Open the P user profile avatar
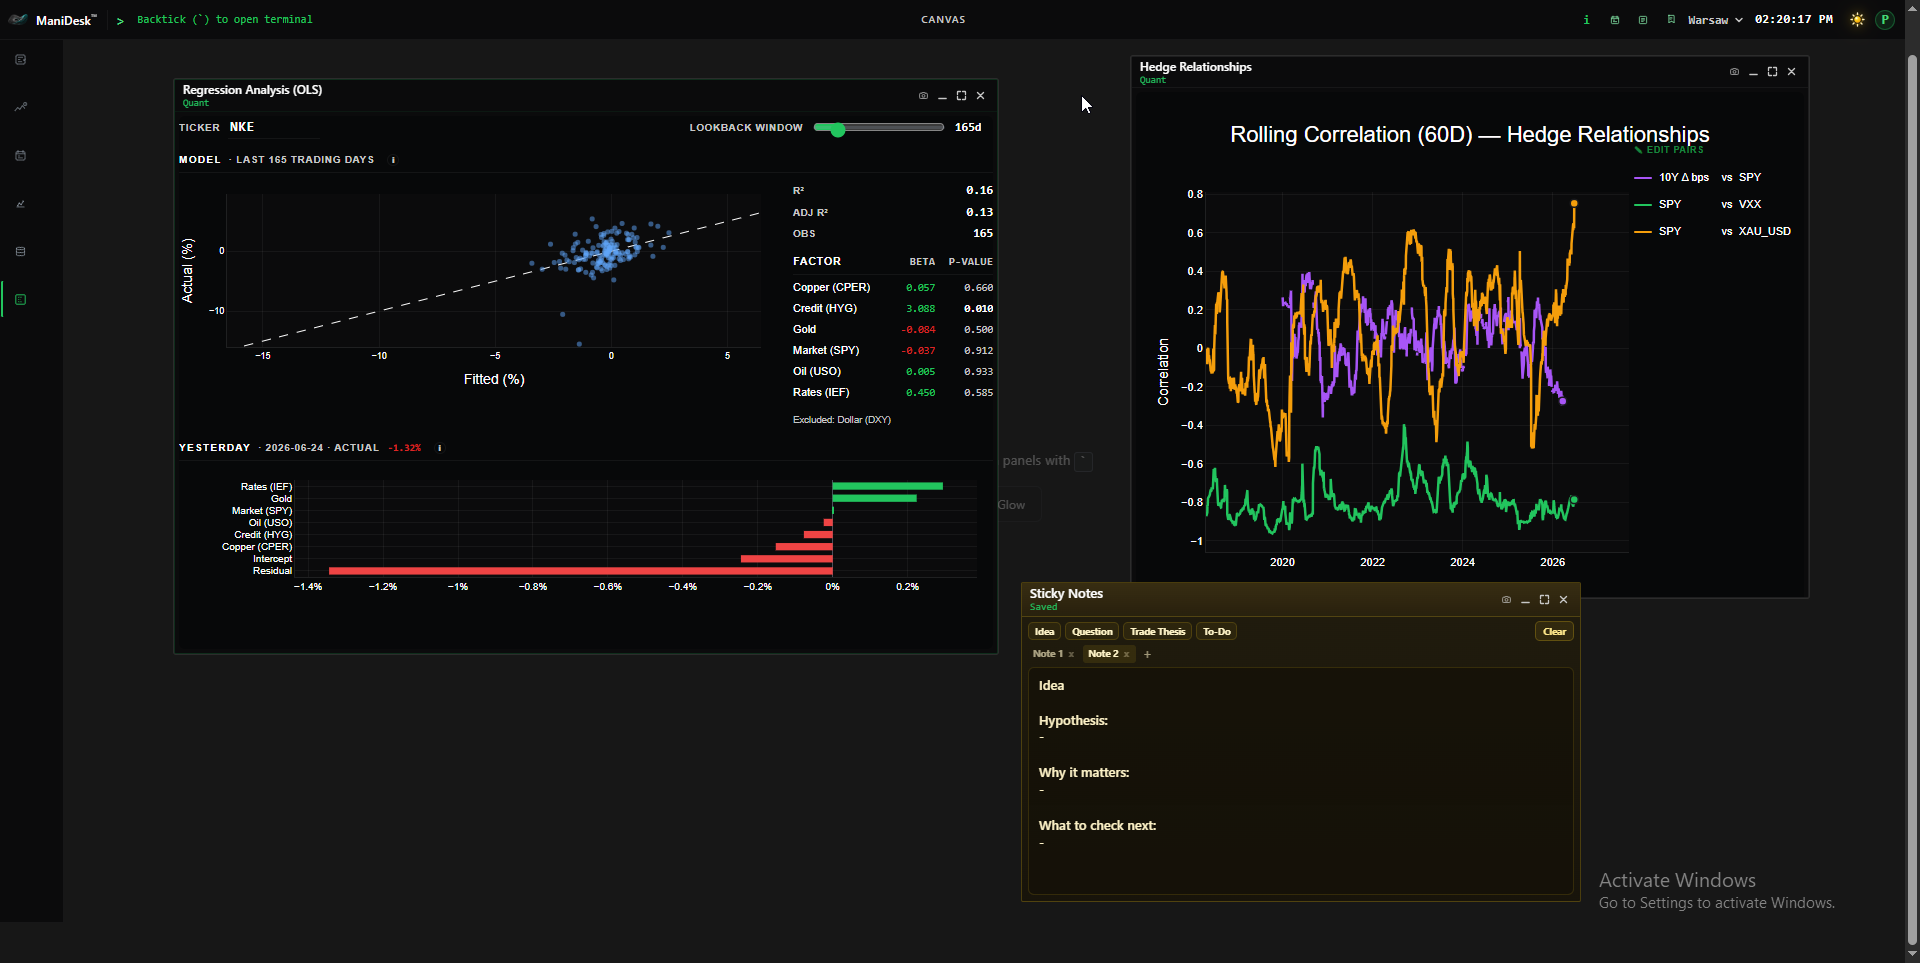This screenshot has height=963, width=1920. [1885, 20]
